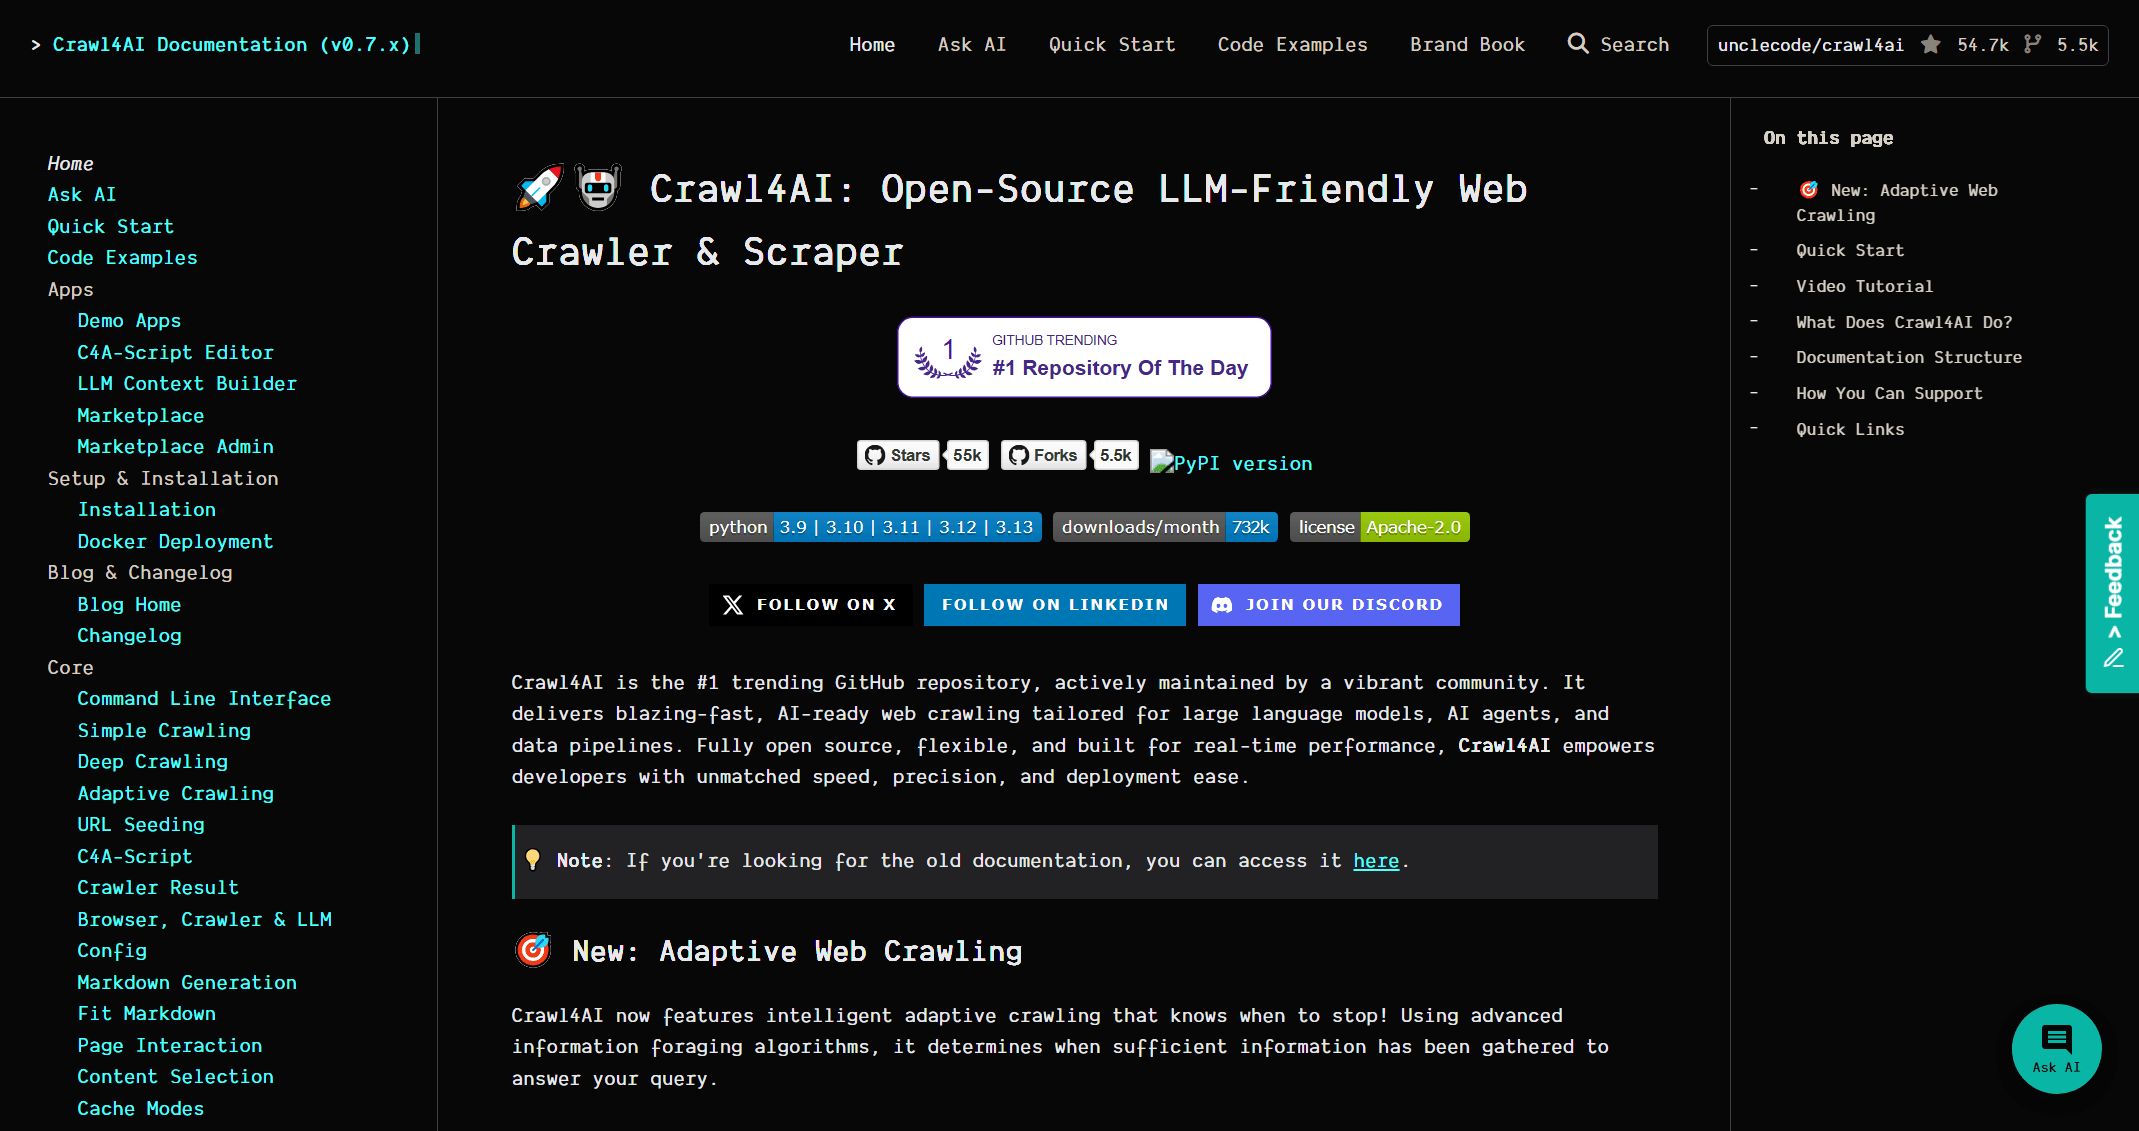Image resolution: width=2139 pixels, height=1131 pixels.
Task: Click the GitHub fork icon in header
Action: click(2032, 45)
